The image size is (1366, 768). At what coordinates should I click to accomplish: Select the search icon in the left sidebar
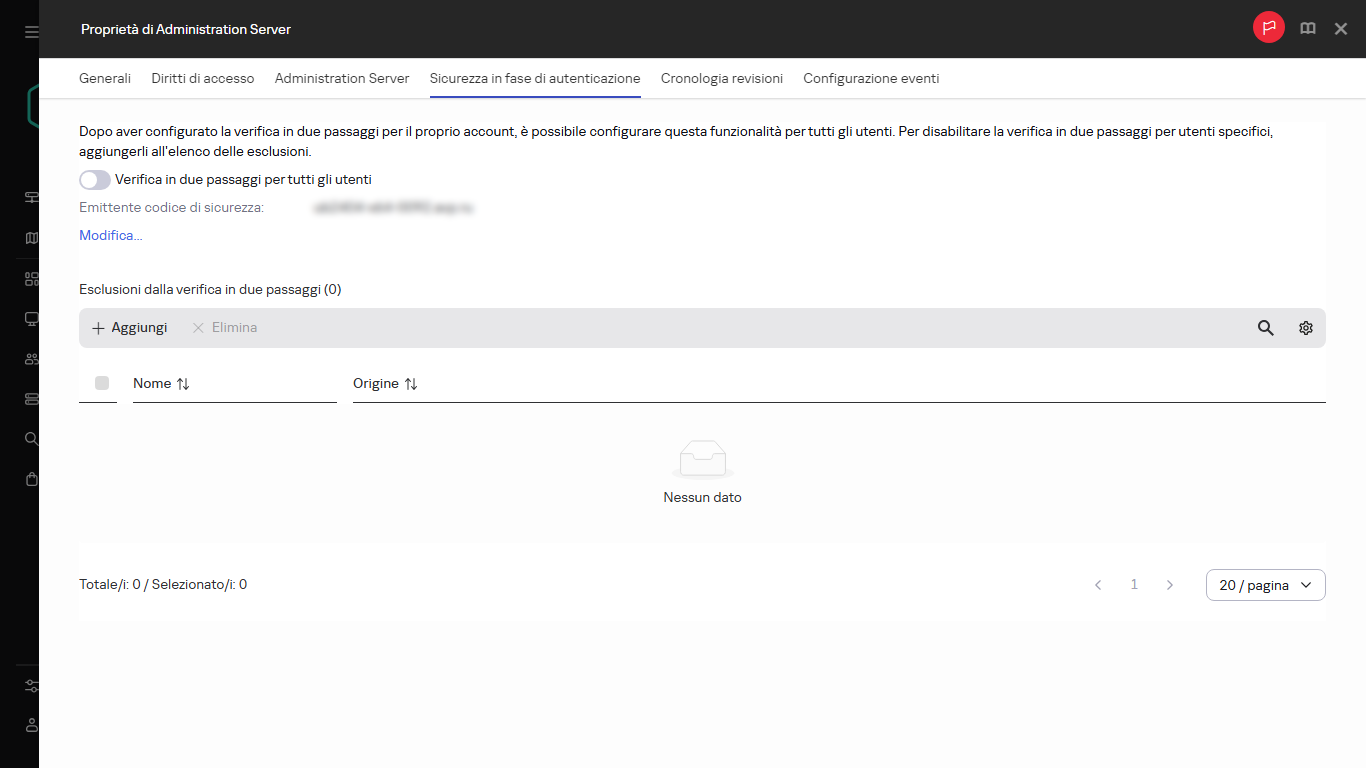[x=30, y=438]
